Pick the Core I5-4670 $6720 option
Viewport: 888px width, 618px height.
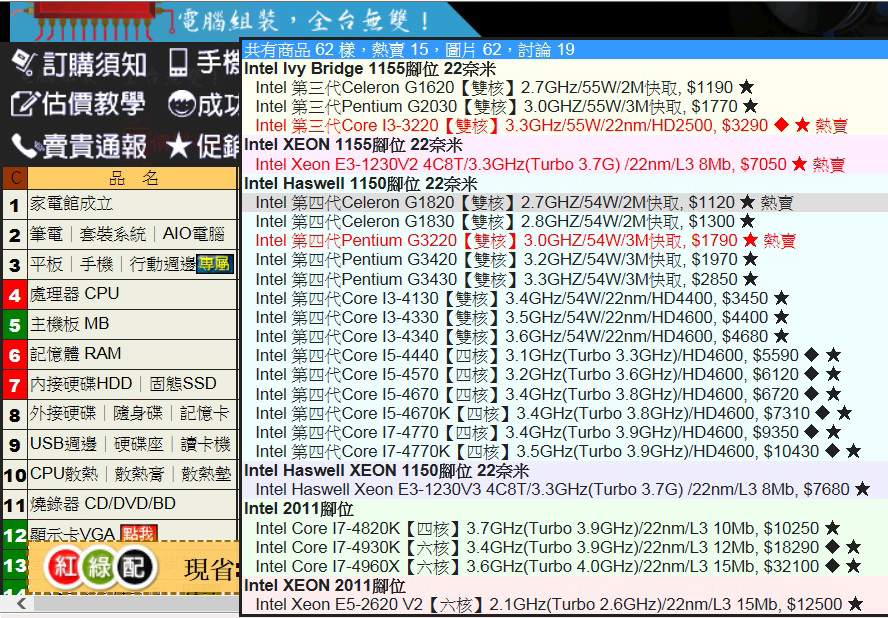pyautogui.click(x=548, y=394)
